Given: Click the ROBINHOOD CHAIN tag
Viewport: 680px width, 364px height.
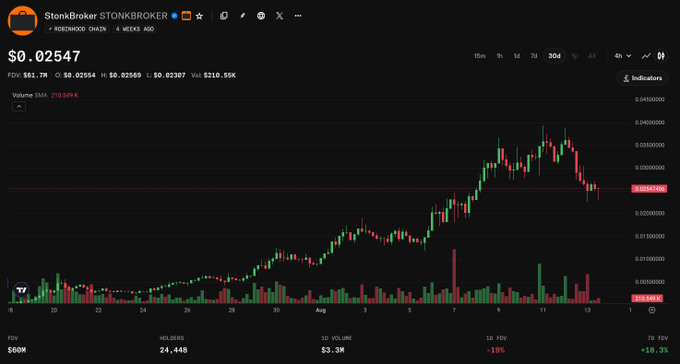Looking at the screenshot, I should pyautogui.click(x=77, y=29).
